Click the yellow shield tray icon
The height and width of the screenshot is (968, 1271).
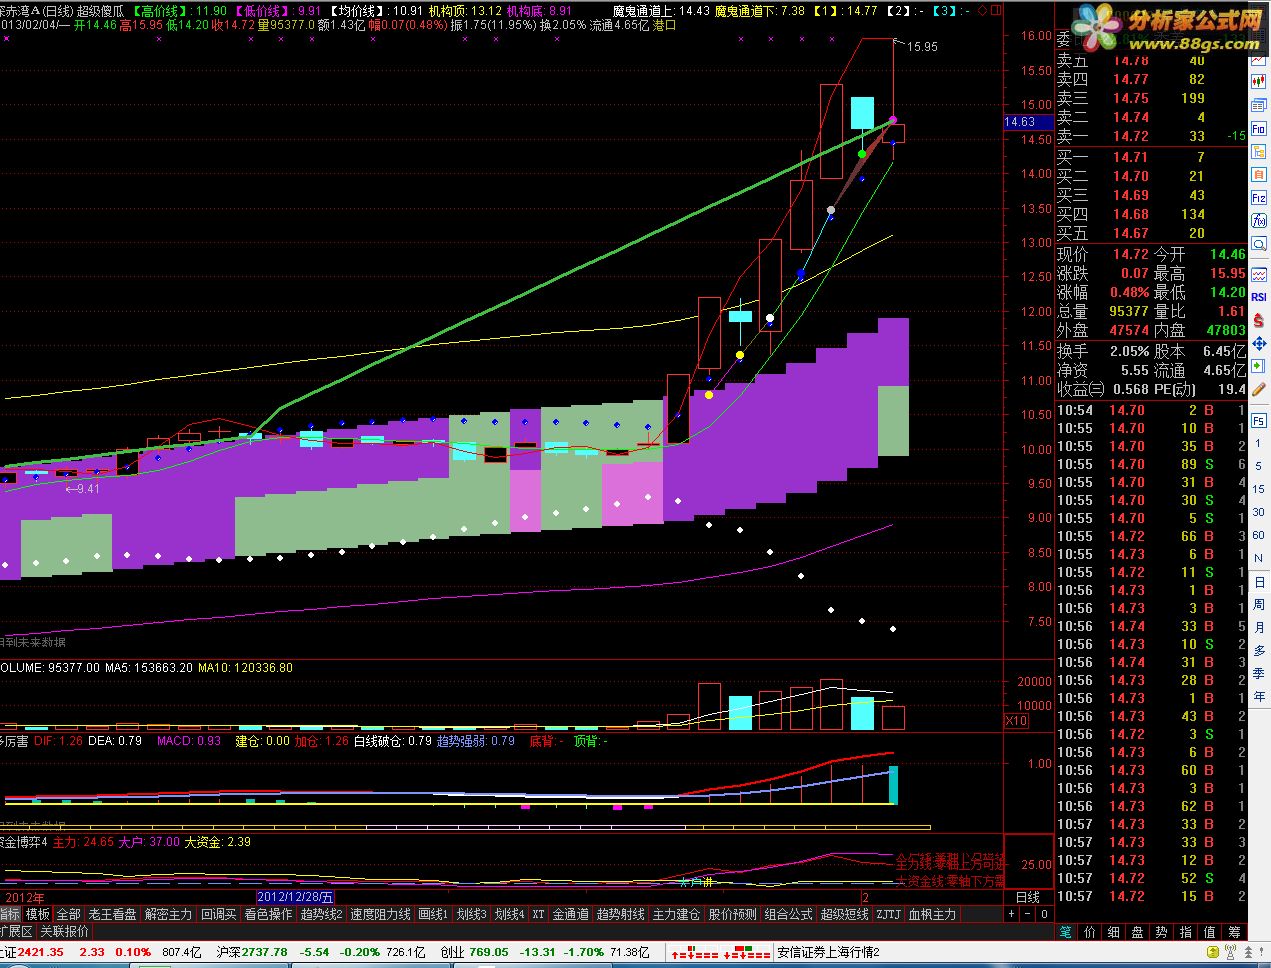point(1212,951)
